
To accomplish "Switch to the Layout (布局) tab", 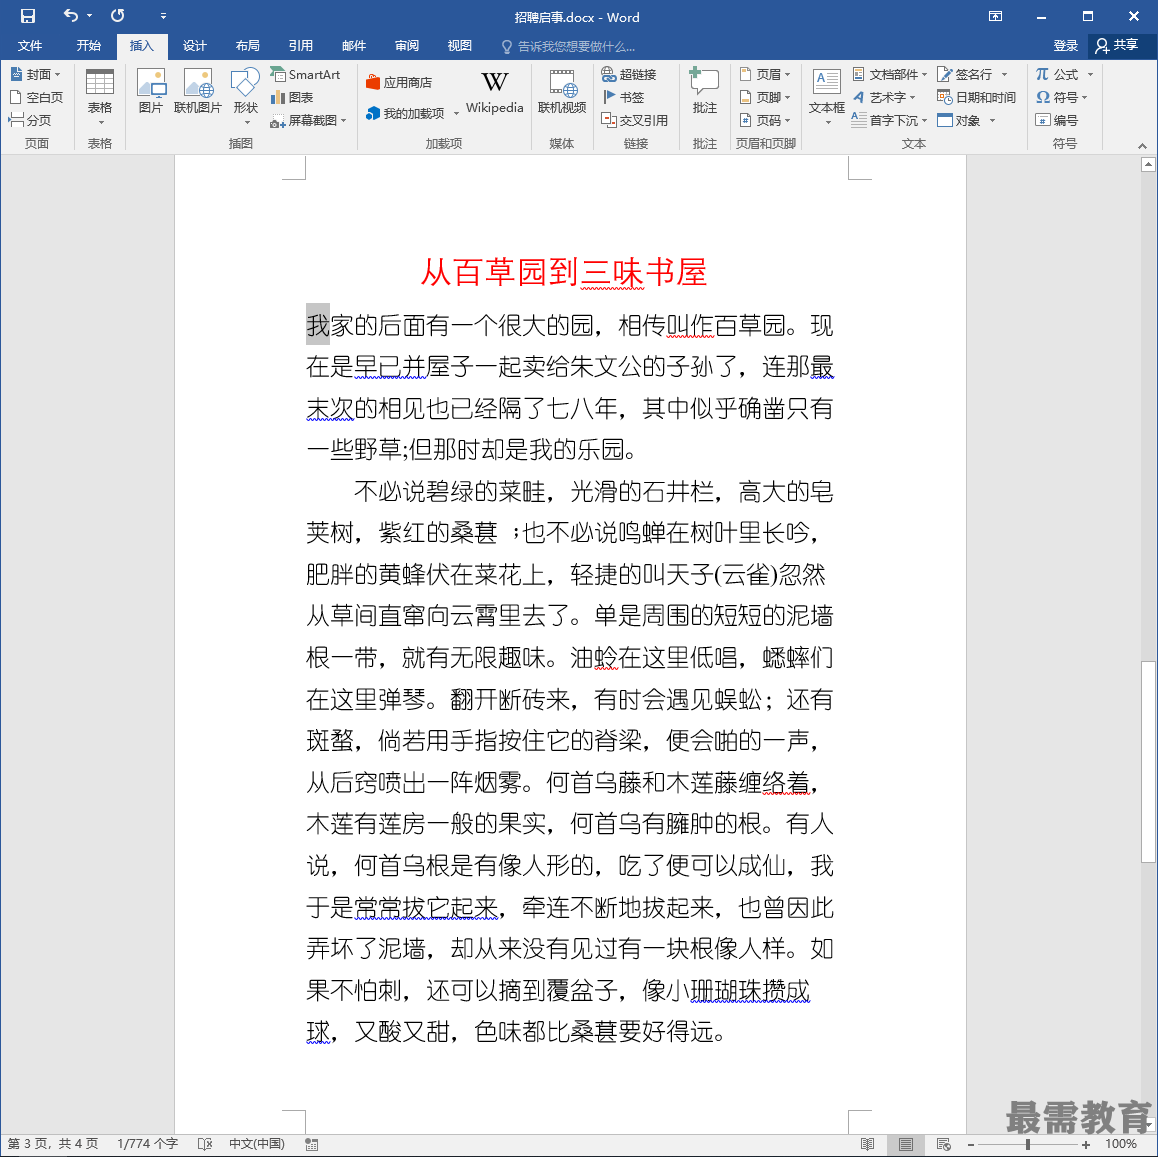I will coord(247,46).
